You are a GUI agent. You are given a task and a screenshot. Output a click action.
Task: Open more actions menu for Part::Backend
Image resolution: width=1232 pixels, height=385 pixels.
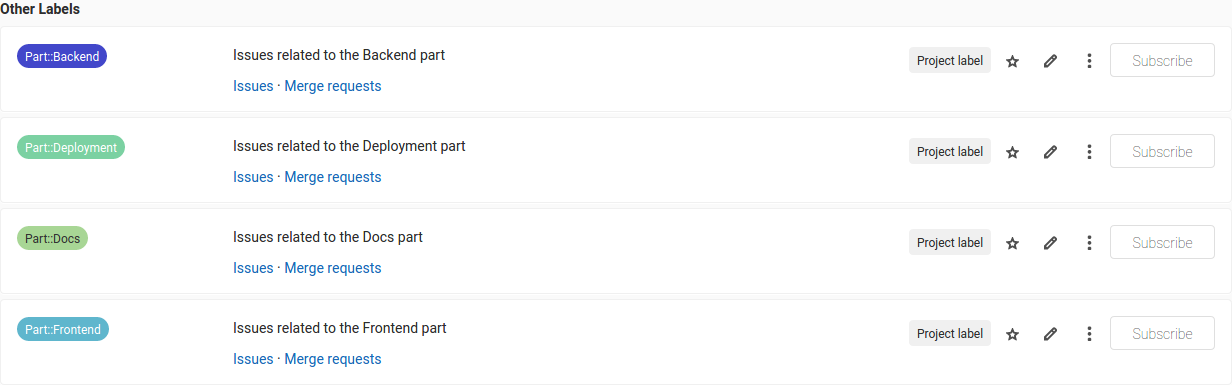click(x=1089, y=61)
